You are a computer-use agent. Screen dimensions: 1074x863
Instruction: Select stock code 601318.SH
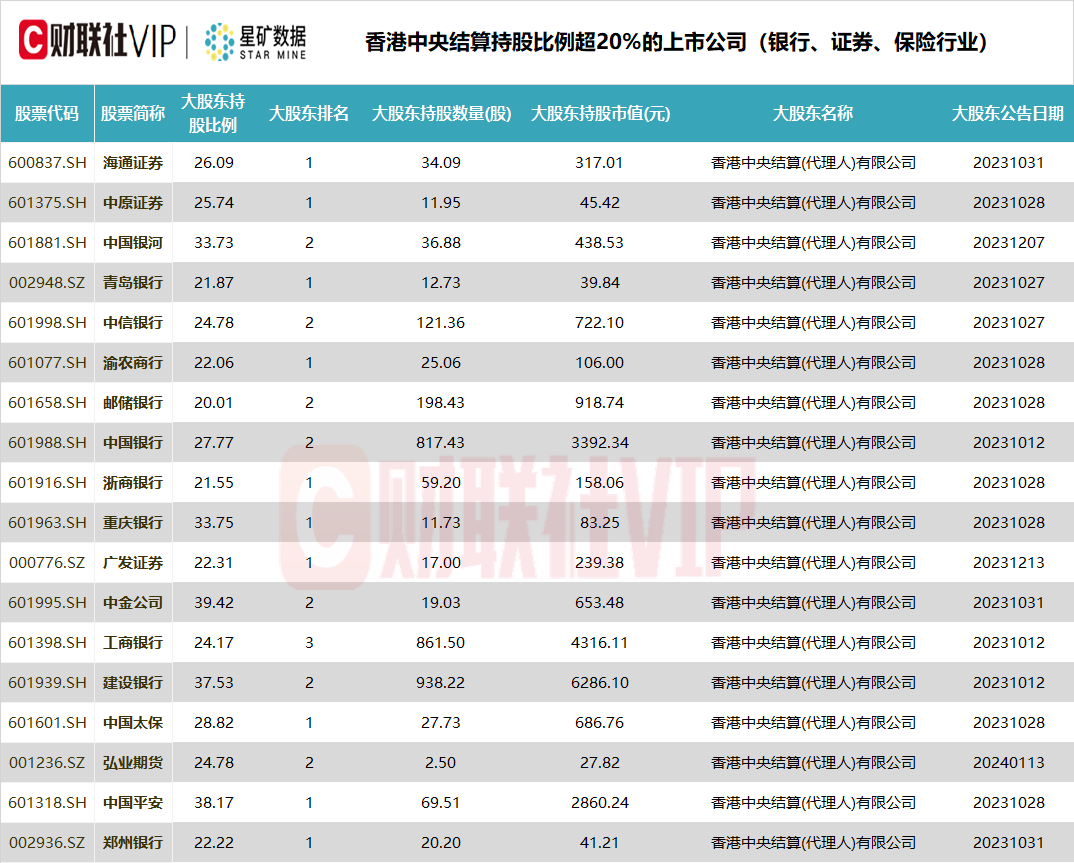tap(47, 803)
